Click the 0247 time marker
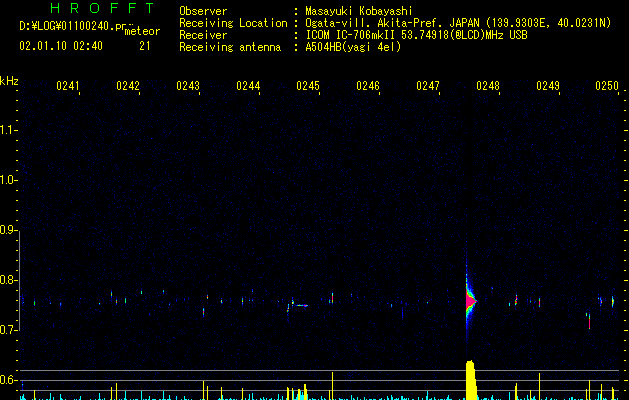The image size is (629, 400). pos(428,86)
